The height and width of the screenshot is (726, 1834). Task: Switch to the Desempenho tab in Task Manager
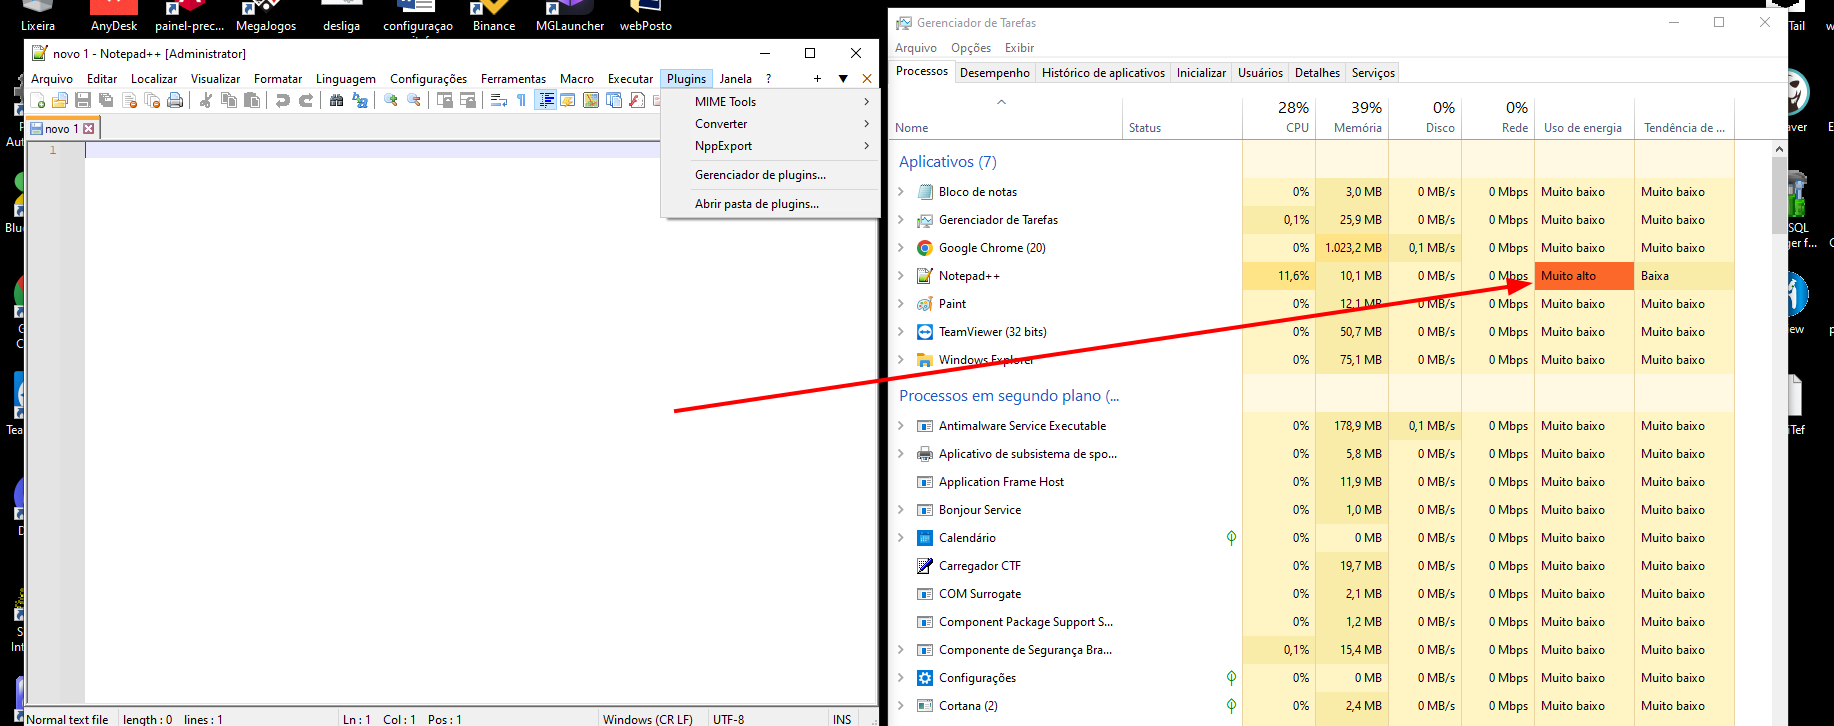[x=995, y=73]
